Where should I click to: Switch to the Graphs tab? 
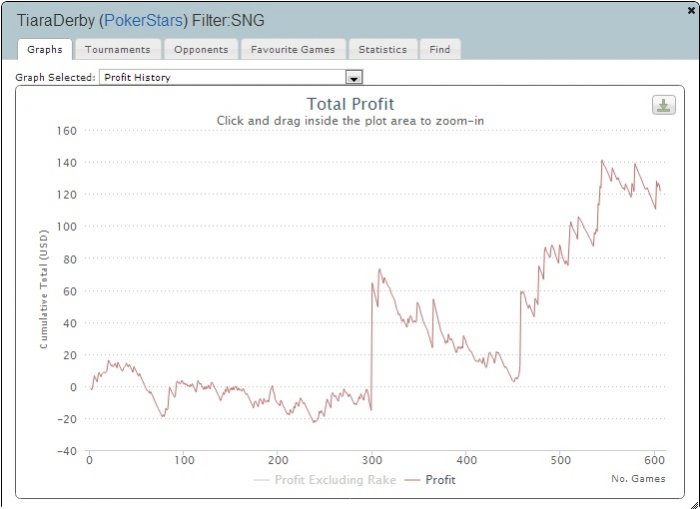tap(45, 49)
